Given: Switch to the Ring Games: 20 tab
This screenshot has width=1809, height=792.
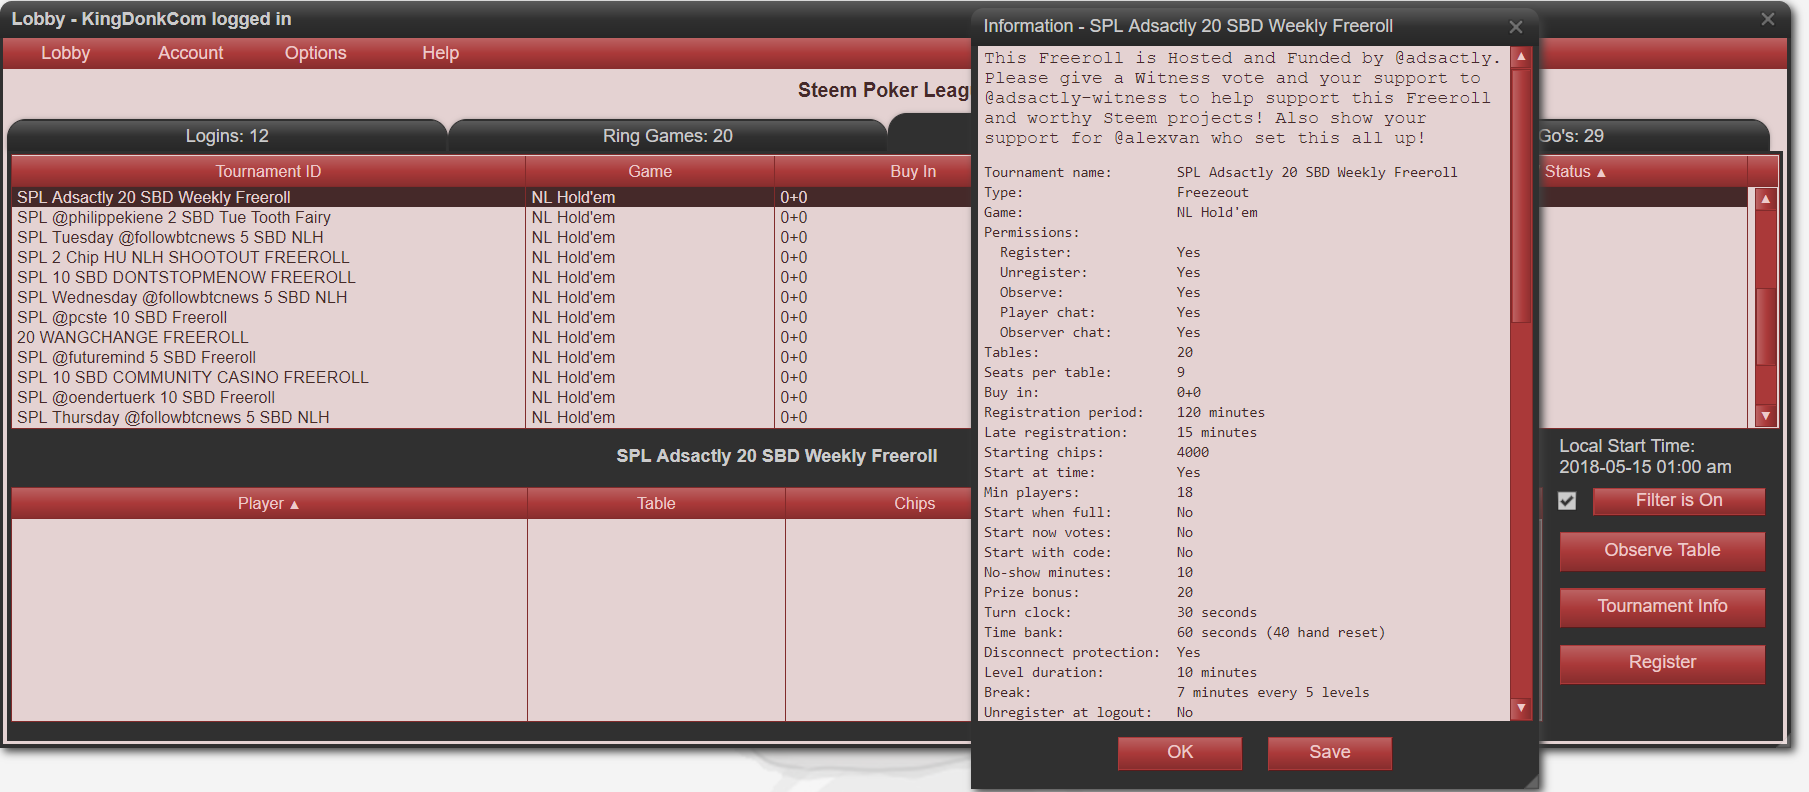Looking at the screenshot, I should pyautogui.click(x=667, y=136).
